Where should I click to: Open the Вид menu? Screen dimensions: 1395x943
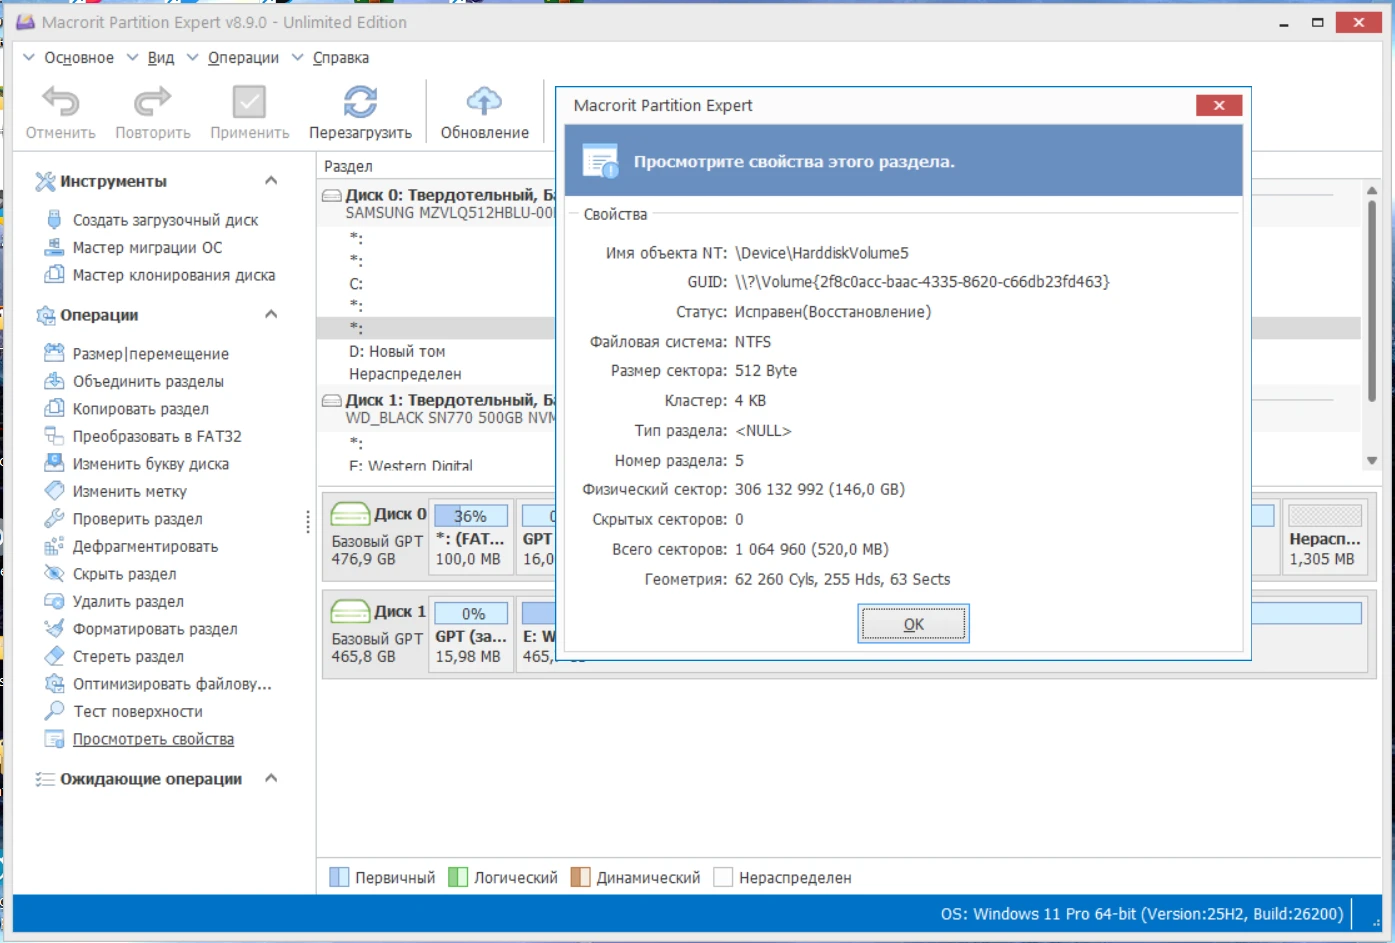tap(160, 58)
